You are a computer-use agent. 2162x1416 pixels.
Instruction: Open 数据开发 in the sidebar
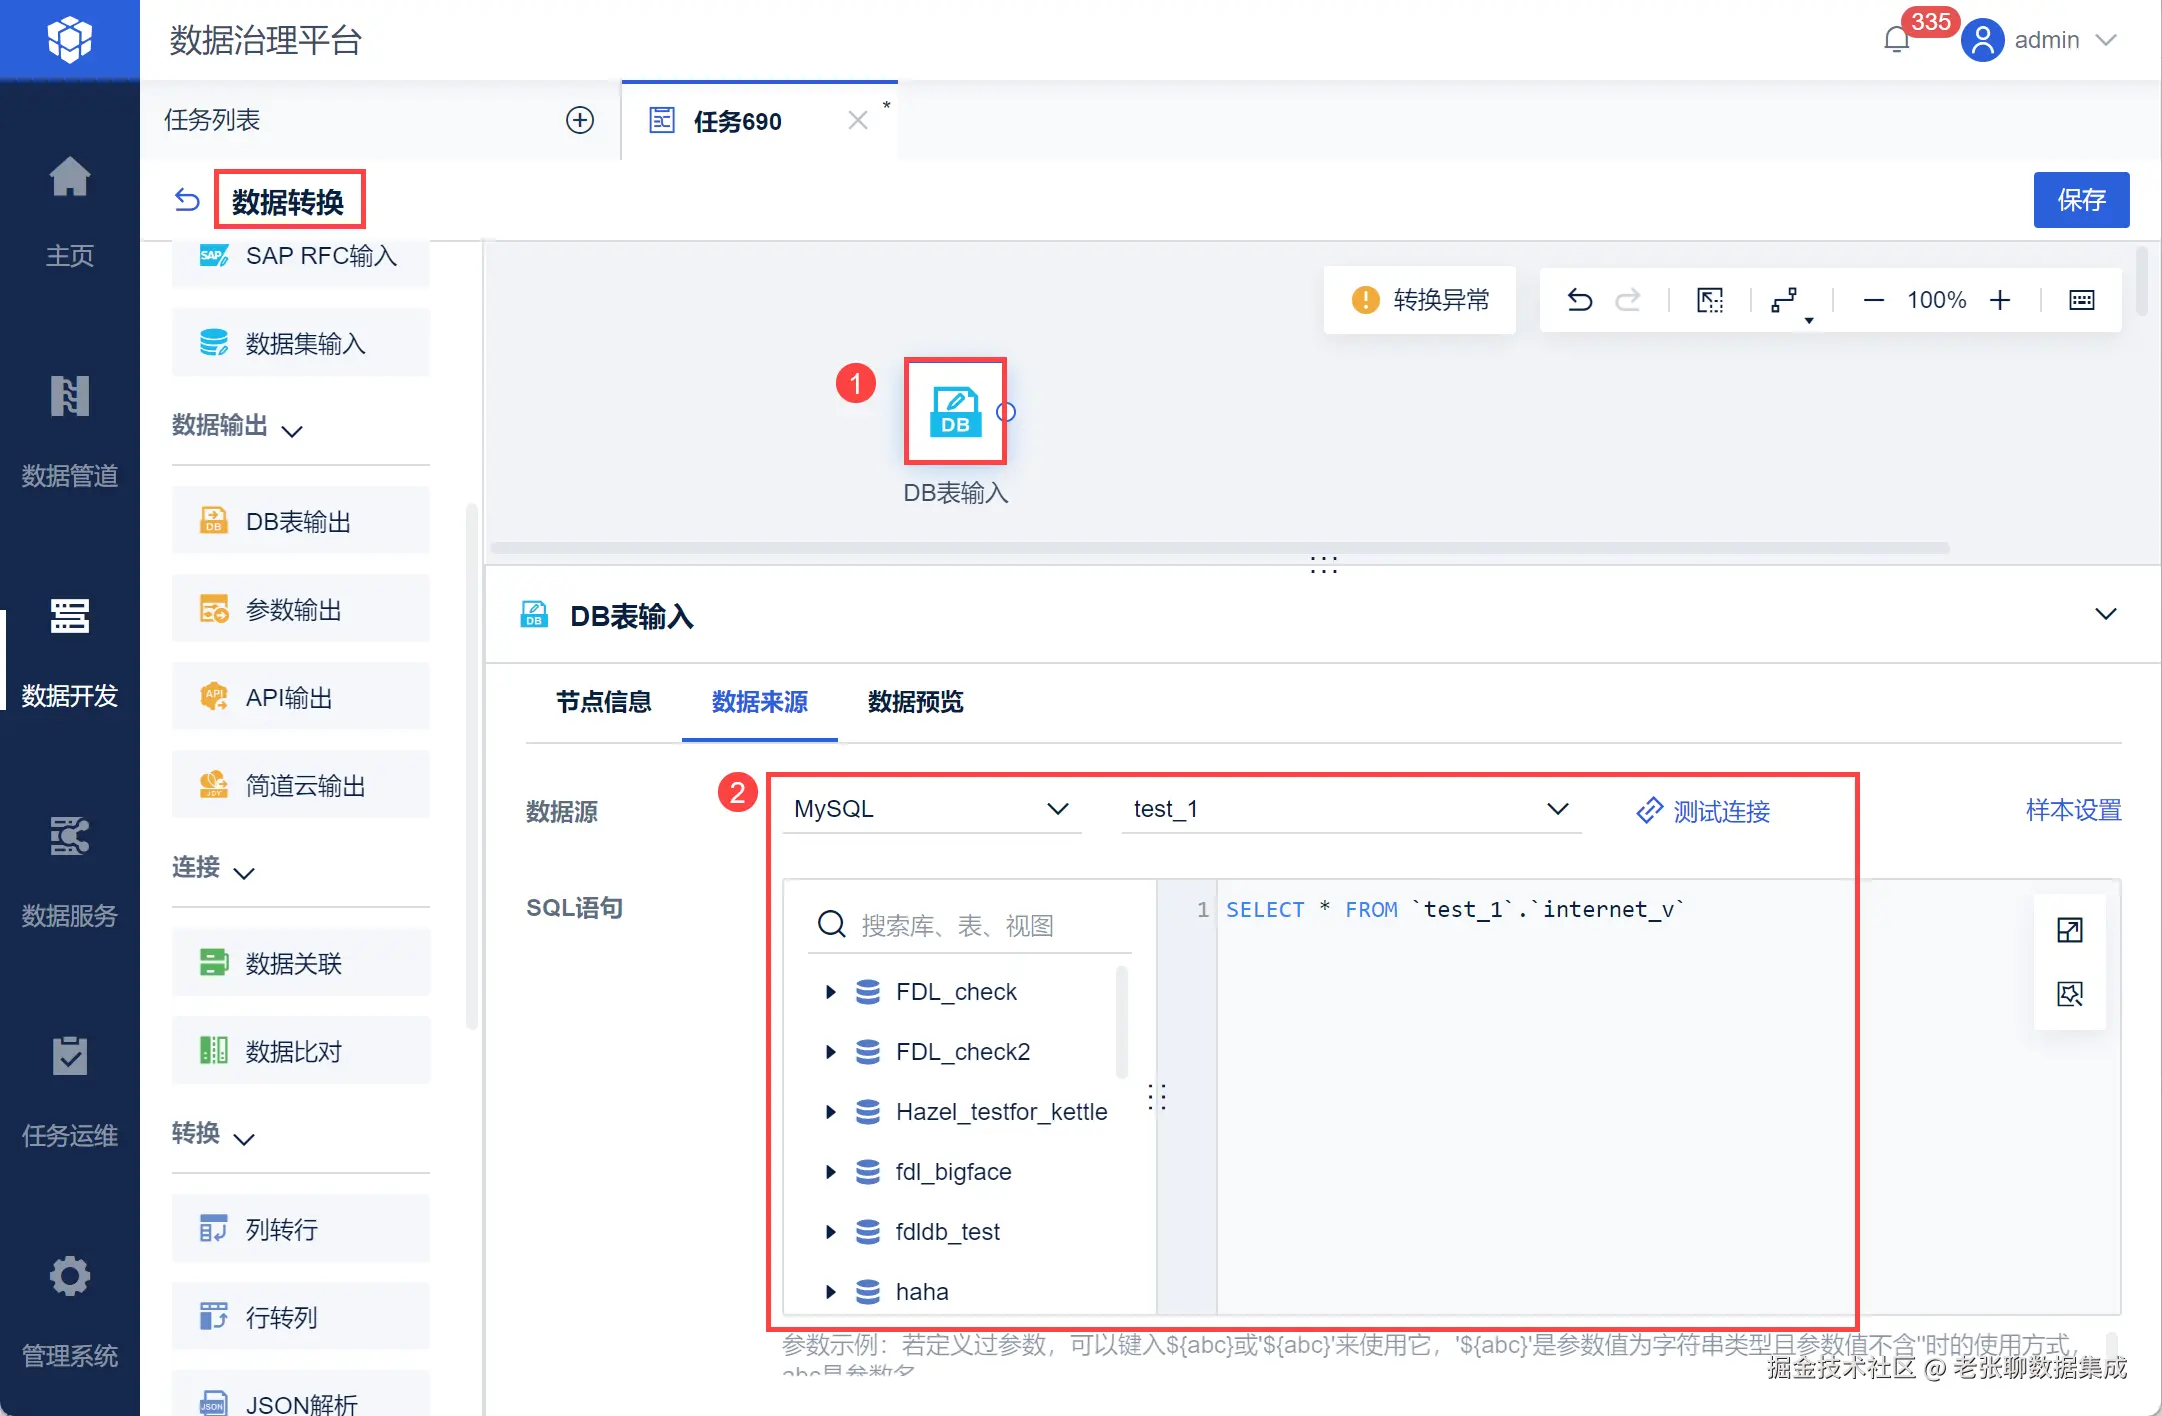69,652
